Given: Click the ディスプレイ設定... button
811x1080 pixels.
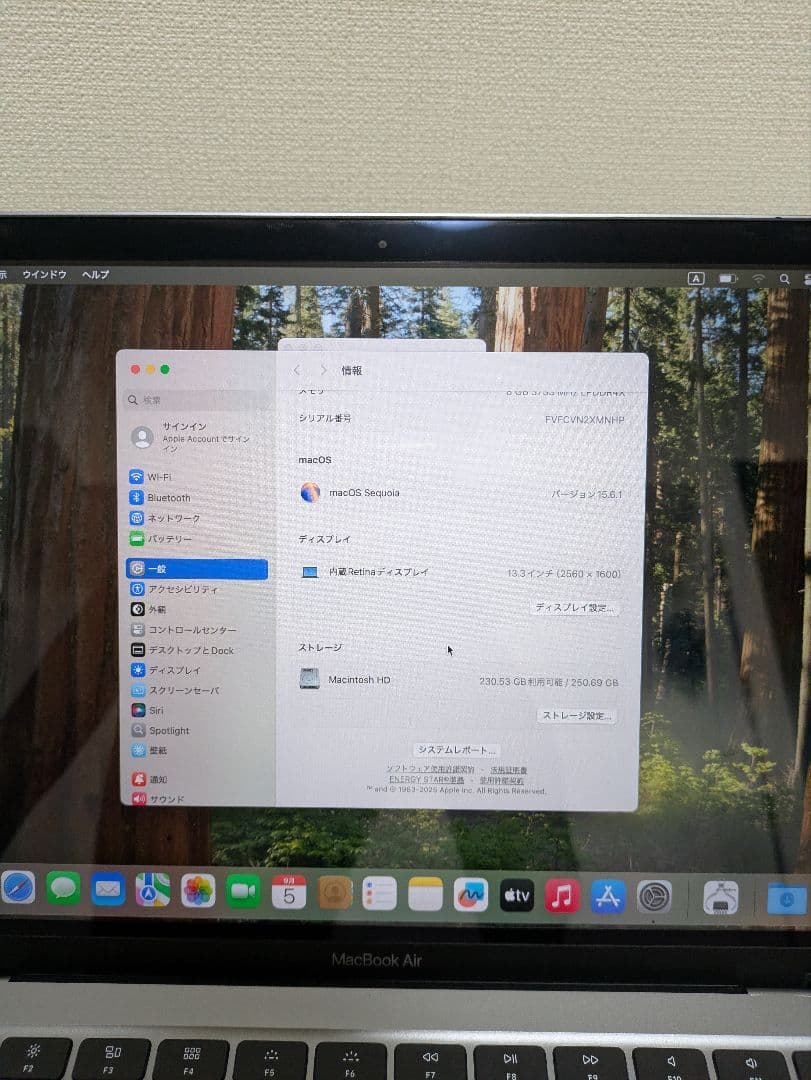Looking at the screenshot, I should pyautogui.click(x=575, y=608).
